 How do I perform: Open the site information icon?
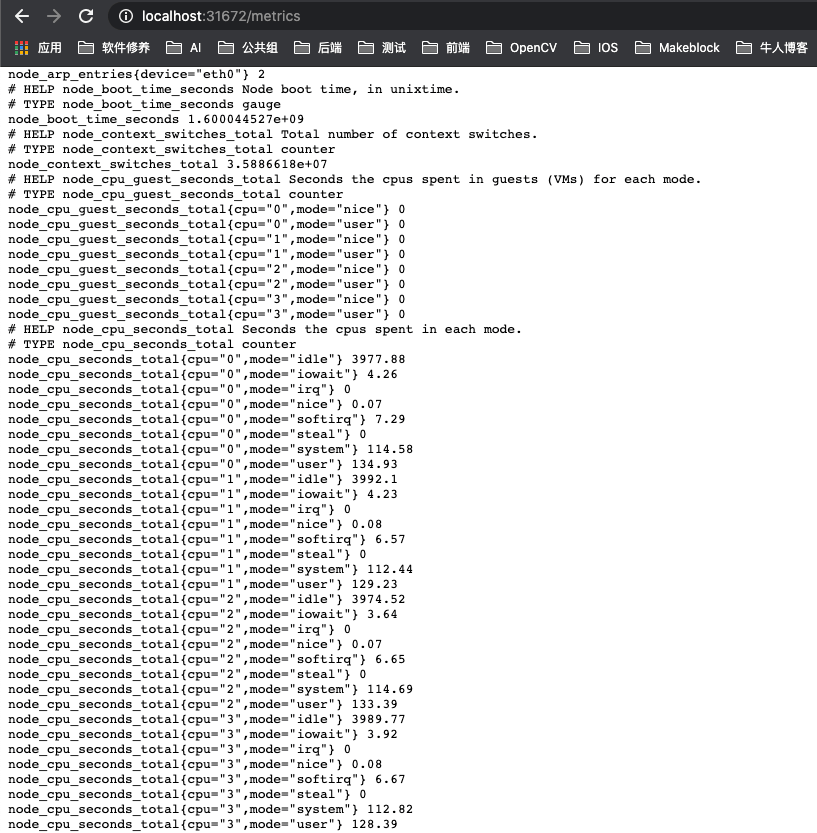coord(126,16)
